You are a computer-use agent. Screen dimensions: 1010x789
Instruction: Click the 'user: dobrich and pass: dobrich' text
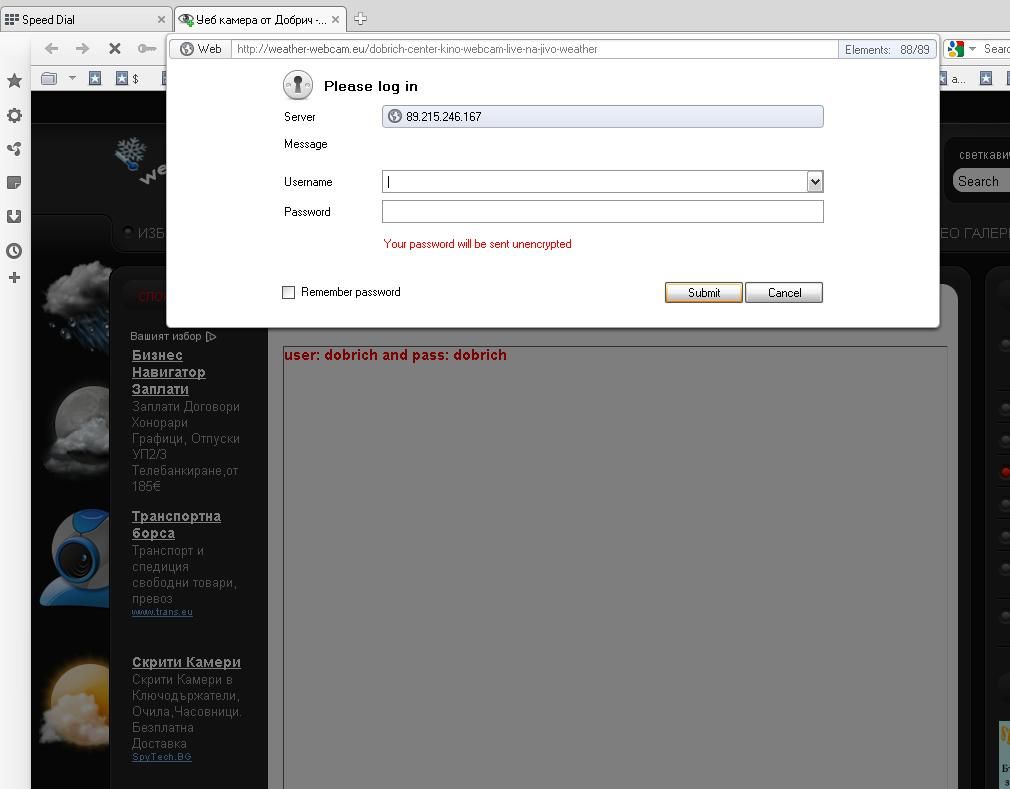click(395, 355)
